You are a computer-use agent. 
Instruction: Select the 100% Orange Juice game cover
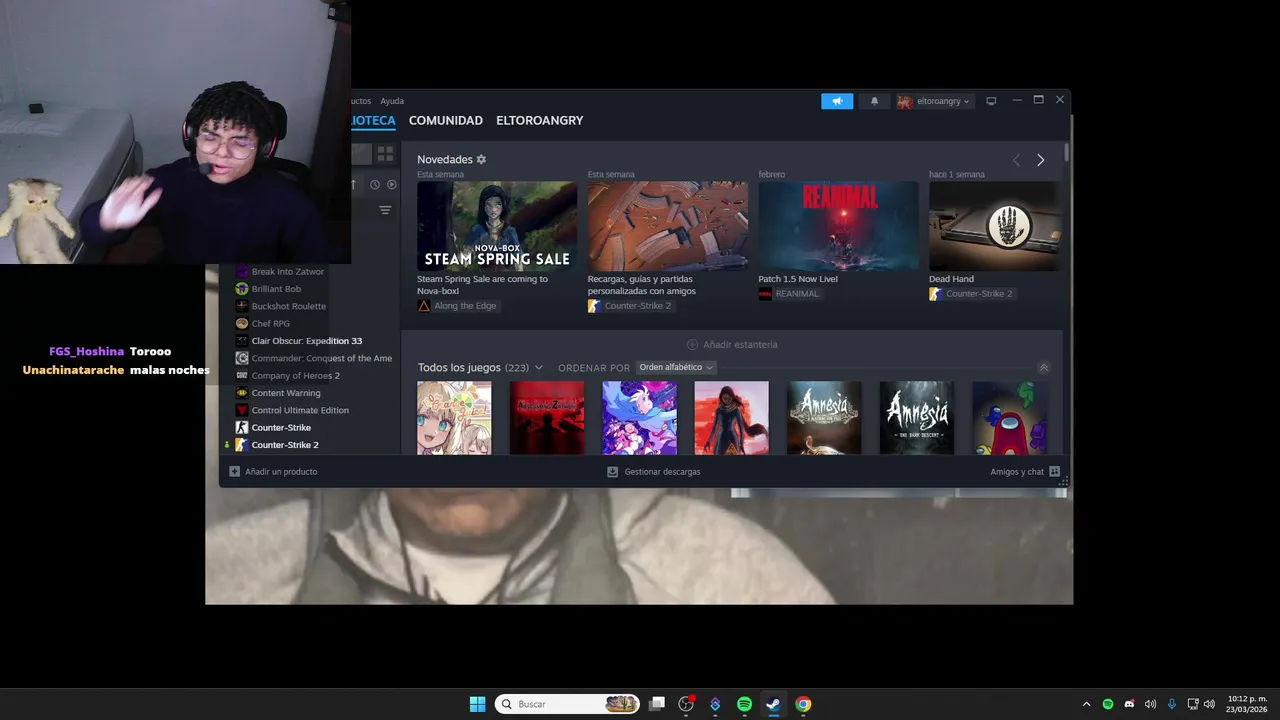pyautogui.click(x=454, y=418)
